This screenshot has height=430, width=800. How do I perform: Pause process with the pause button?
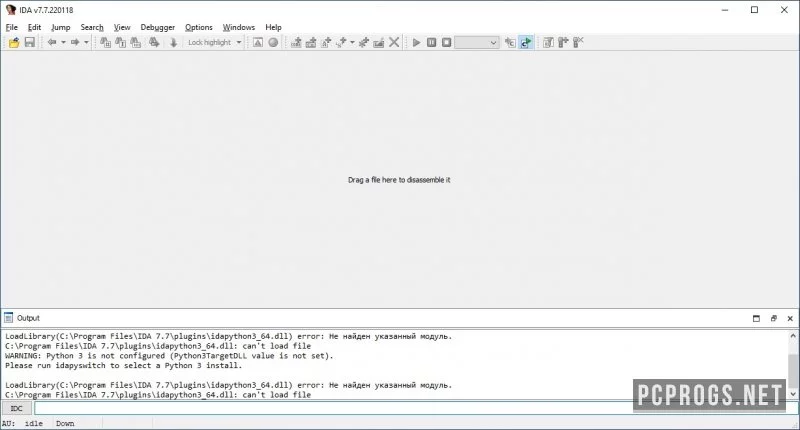pos(432,42)
